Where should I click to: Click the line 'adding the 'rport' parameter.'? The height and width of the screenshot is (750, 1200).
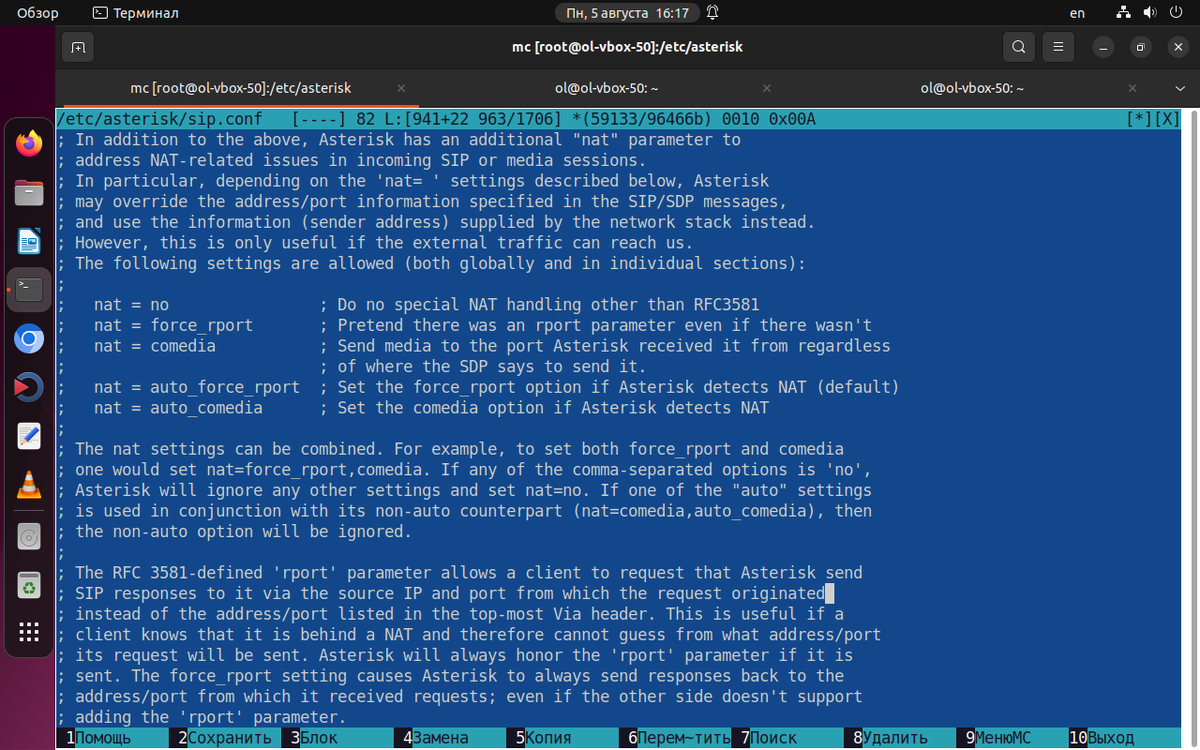(201, 717)
